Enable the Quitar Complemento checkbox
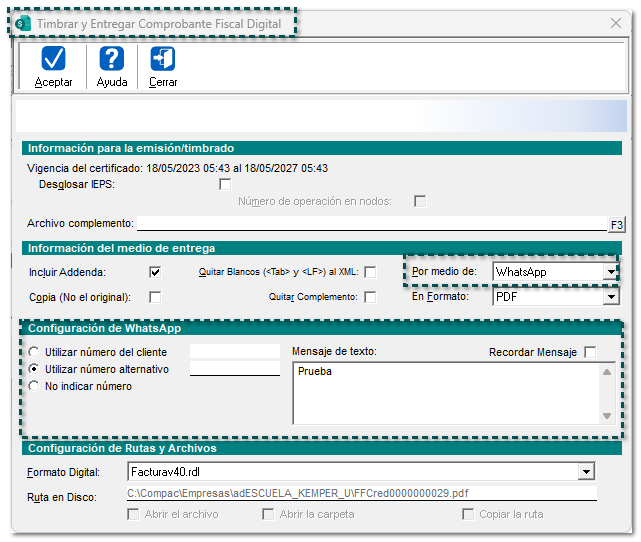The width and height of the screenshot is (641, 542). point(370,297)
